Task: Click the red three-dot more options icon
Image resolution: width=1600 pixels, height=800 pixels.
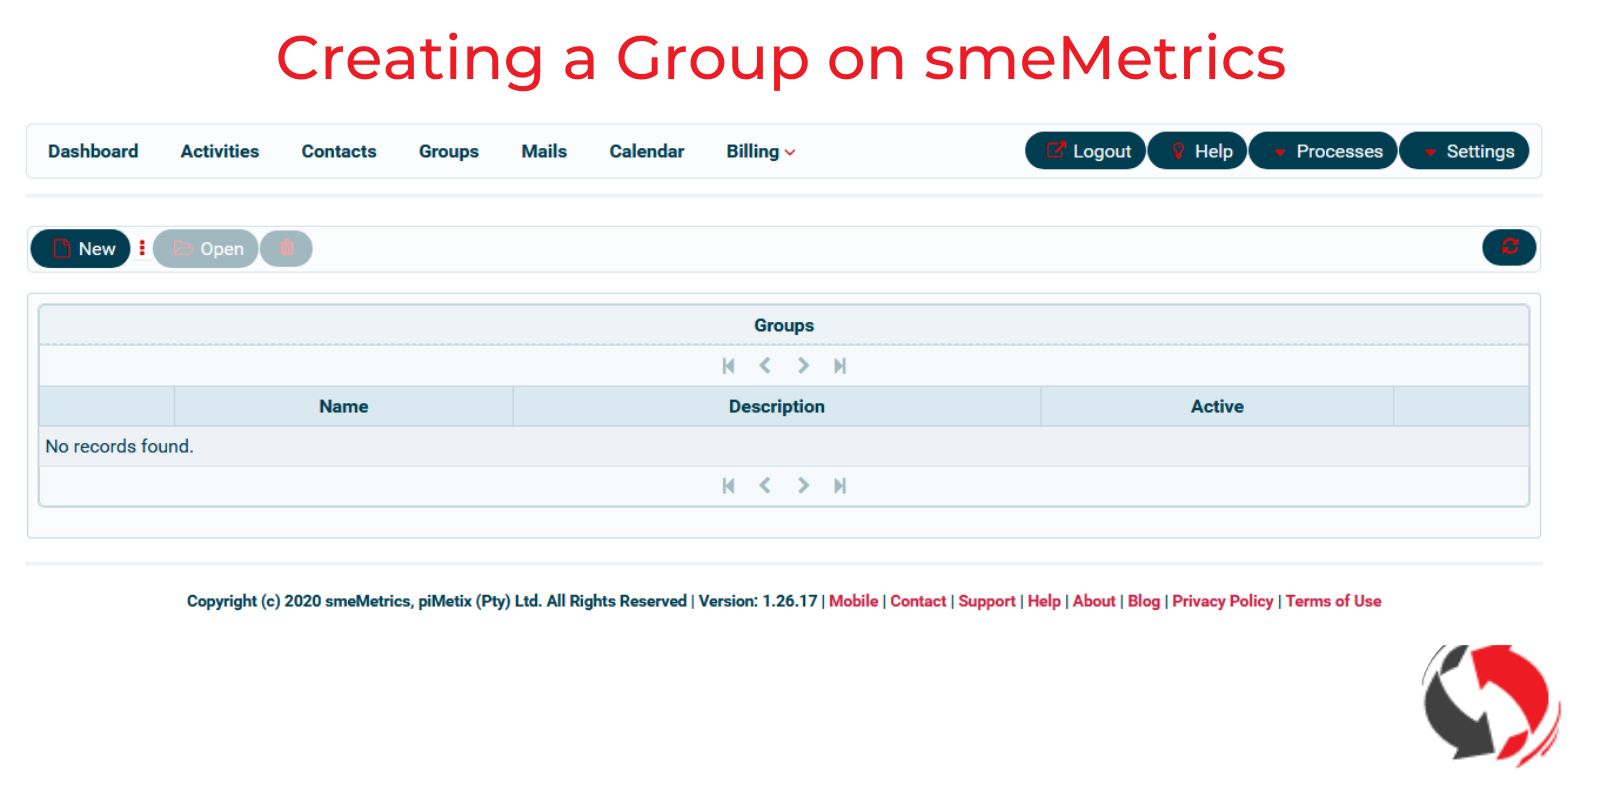Action: coord(142,248)
